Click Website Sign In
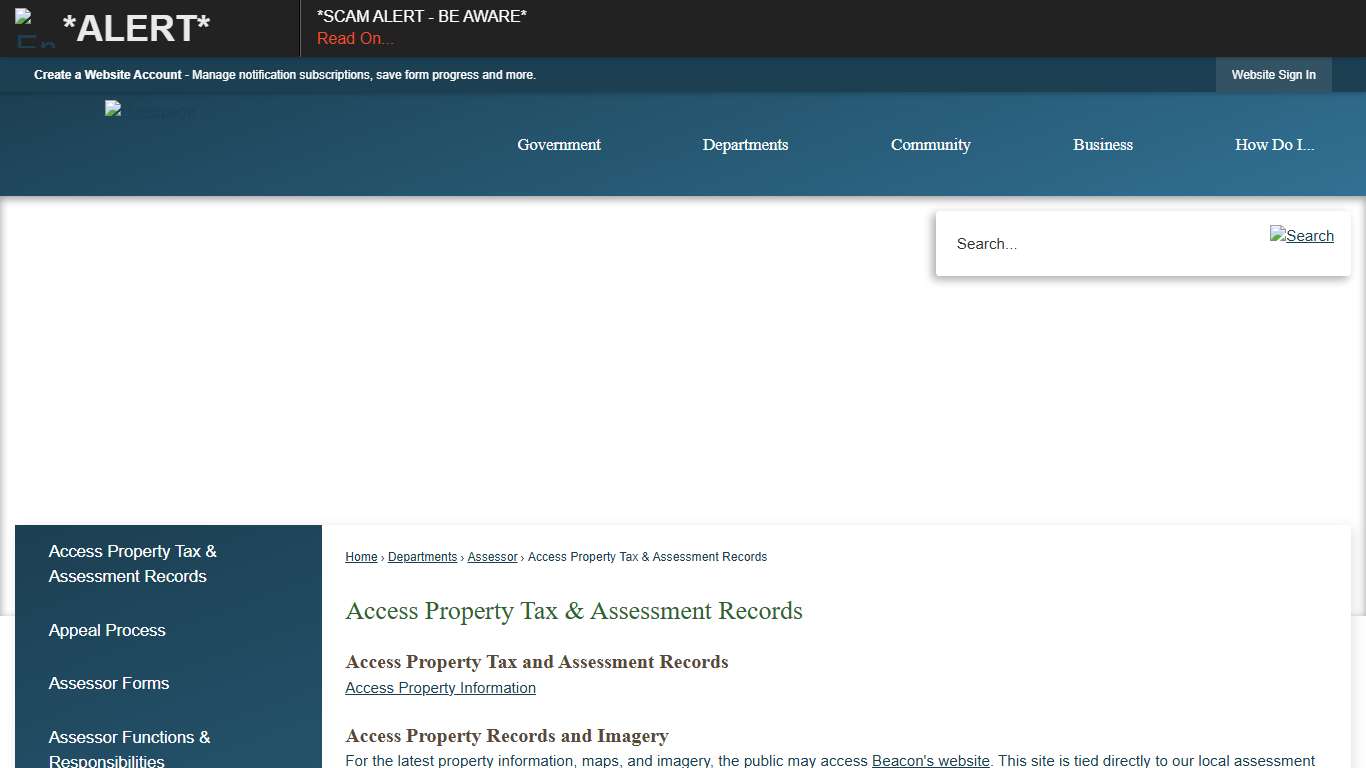This screenshot has width=1366, height=768. point(1273,74)
